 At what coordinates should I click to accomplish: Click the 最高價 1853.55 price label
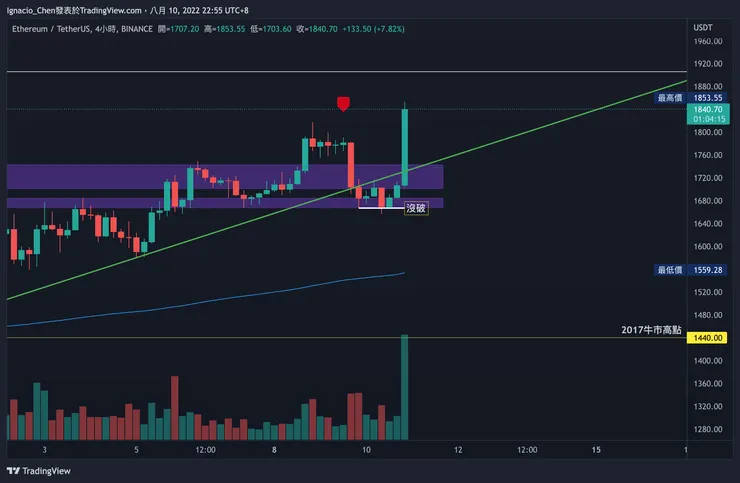pos(690,98)
